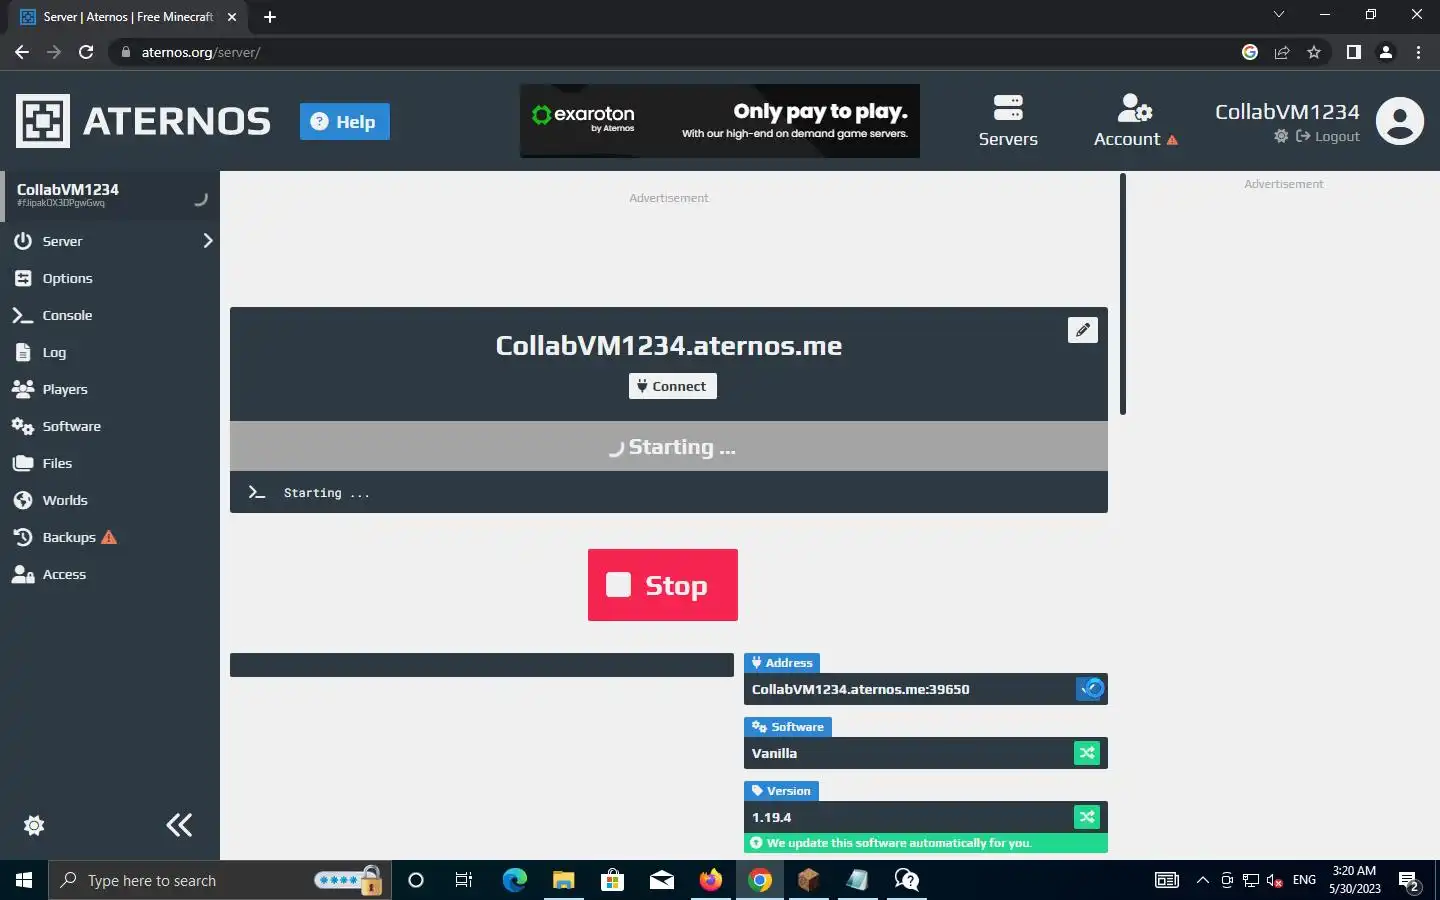Open Microsoft Edge from taskbar
The width and height of the screenshot is (1440, 900).
click(x=514, y=880)
